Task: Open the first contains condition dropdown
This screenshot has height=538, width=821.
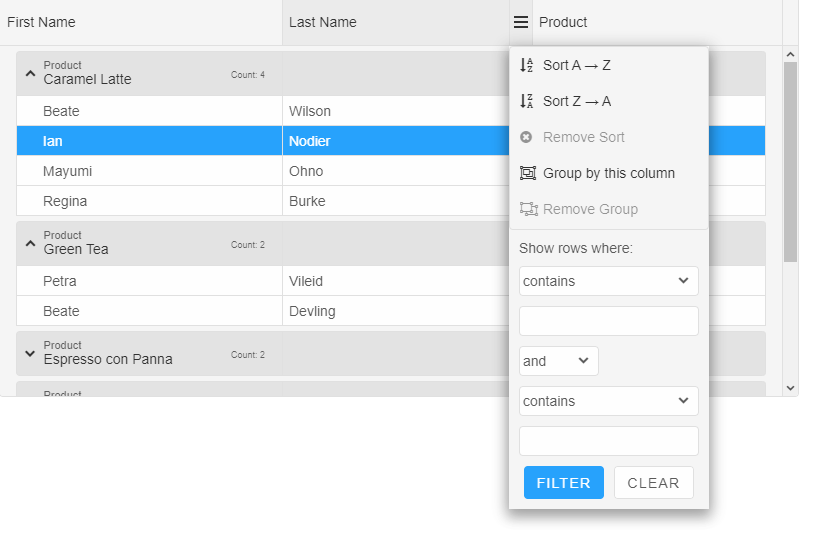Action: tap(608, 281)
